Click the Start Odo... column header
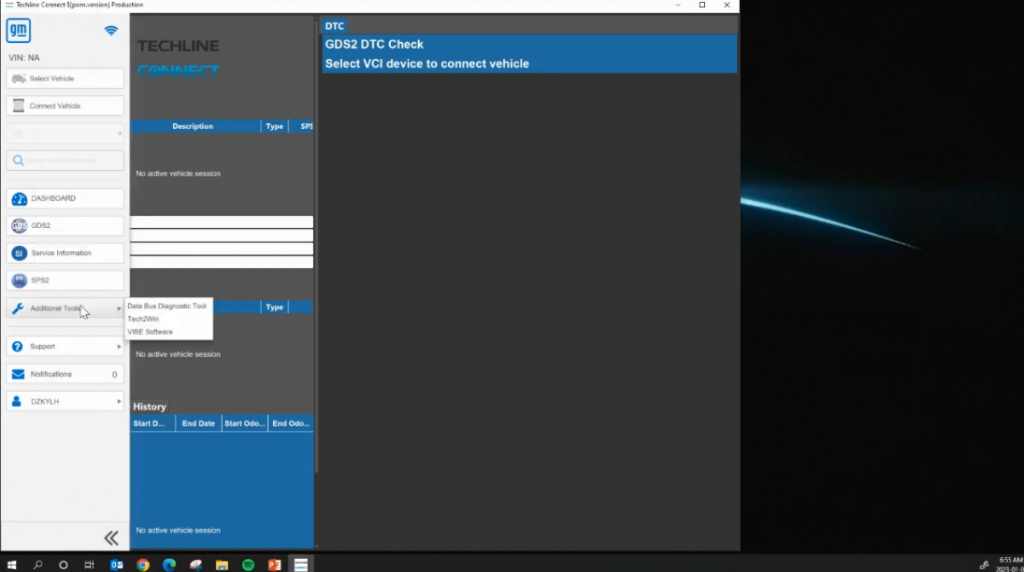 click(x=244, y=423)
